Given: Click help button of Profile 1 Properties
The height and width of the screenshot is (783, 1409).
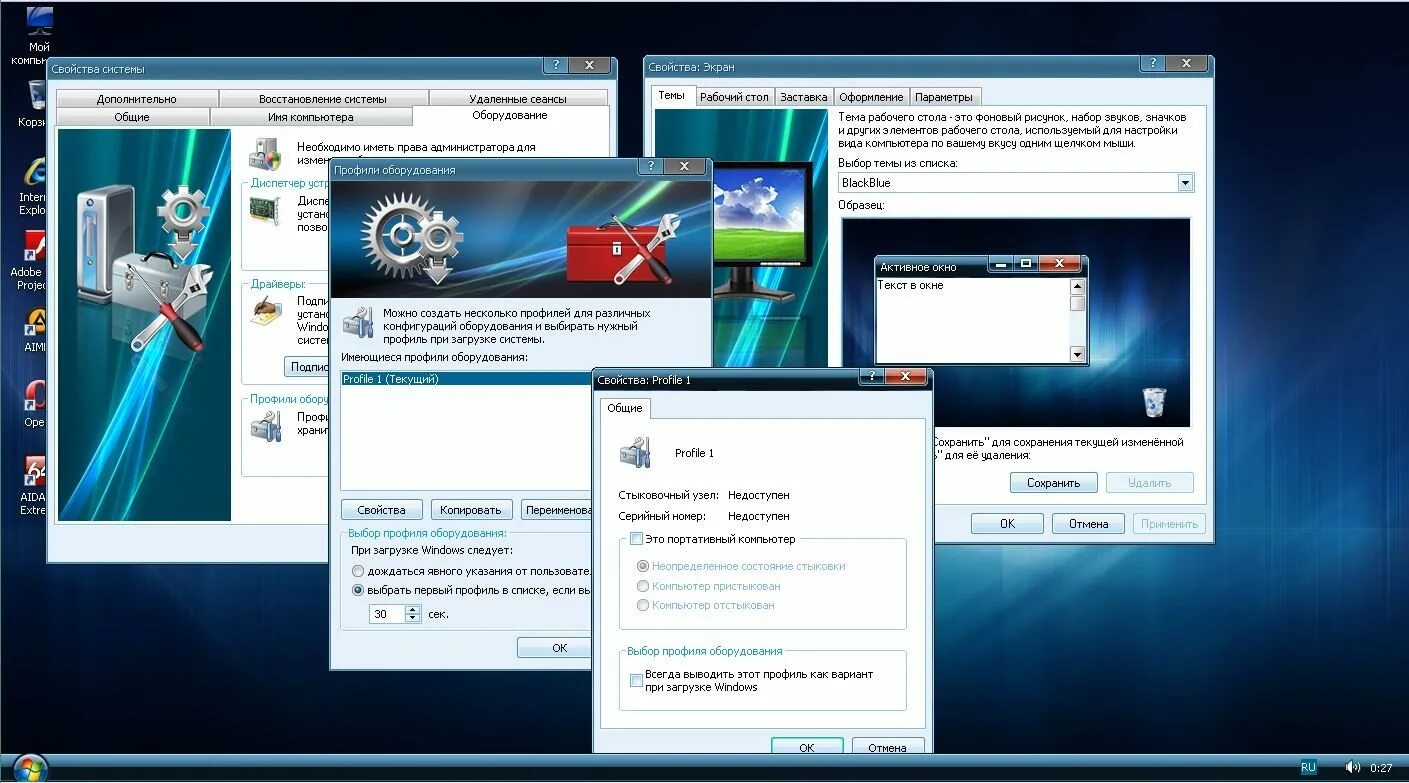Looking at the screenshot, I should coord(871,376).
